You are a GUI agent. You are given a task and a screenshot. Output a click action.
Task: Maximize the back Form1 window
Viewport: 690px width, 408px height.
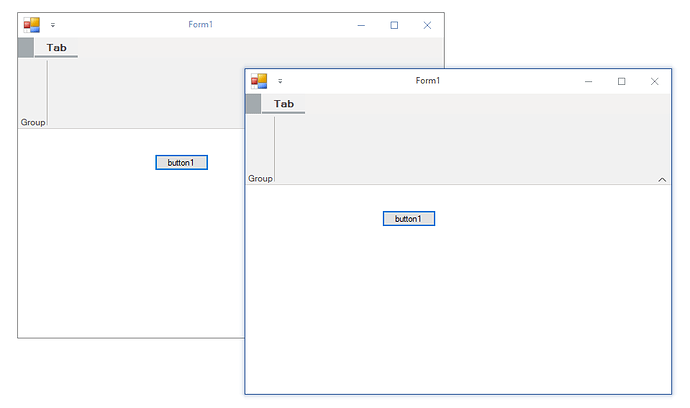click(x=394, y=26)
